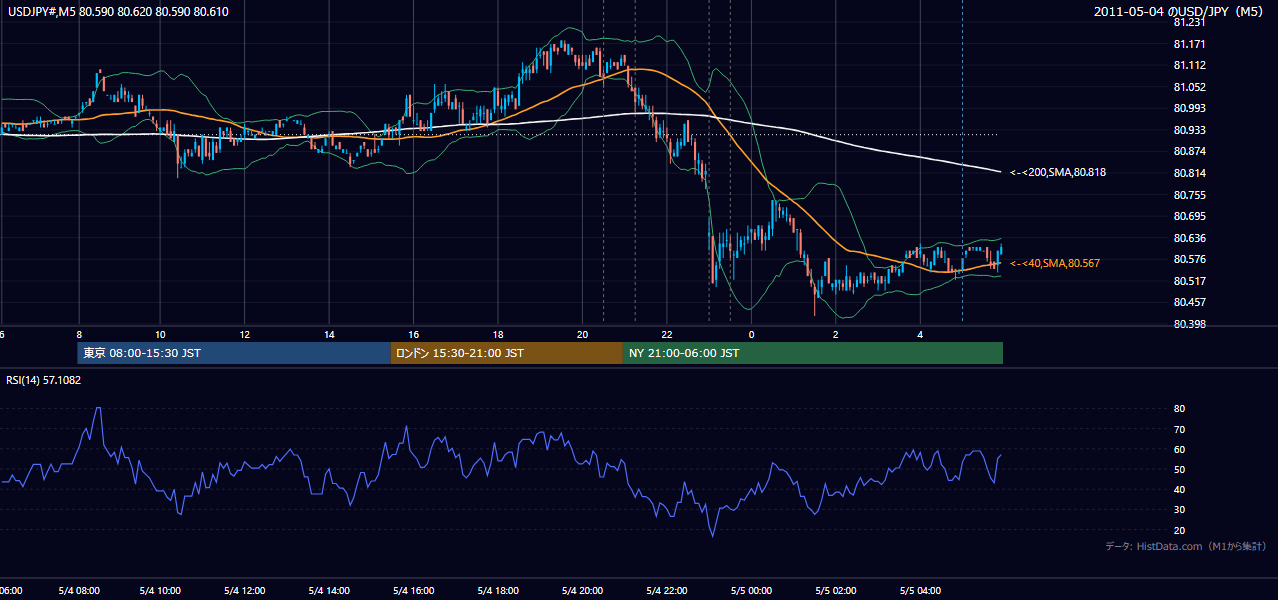Click the RSI axis 70 level label
Image resolution: width=1278 pixels, height=600 pixels.
(1180, 429)
